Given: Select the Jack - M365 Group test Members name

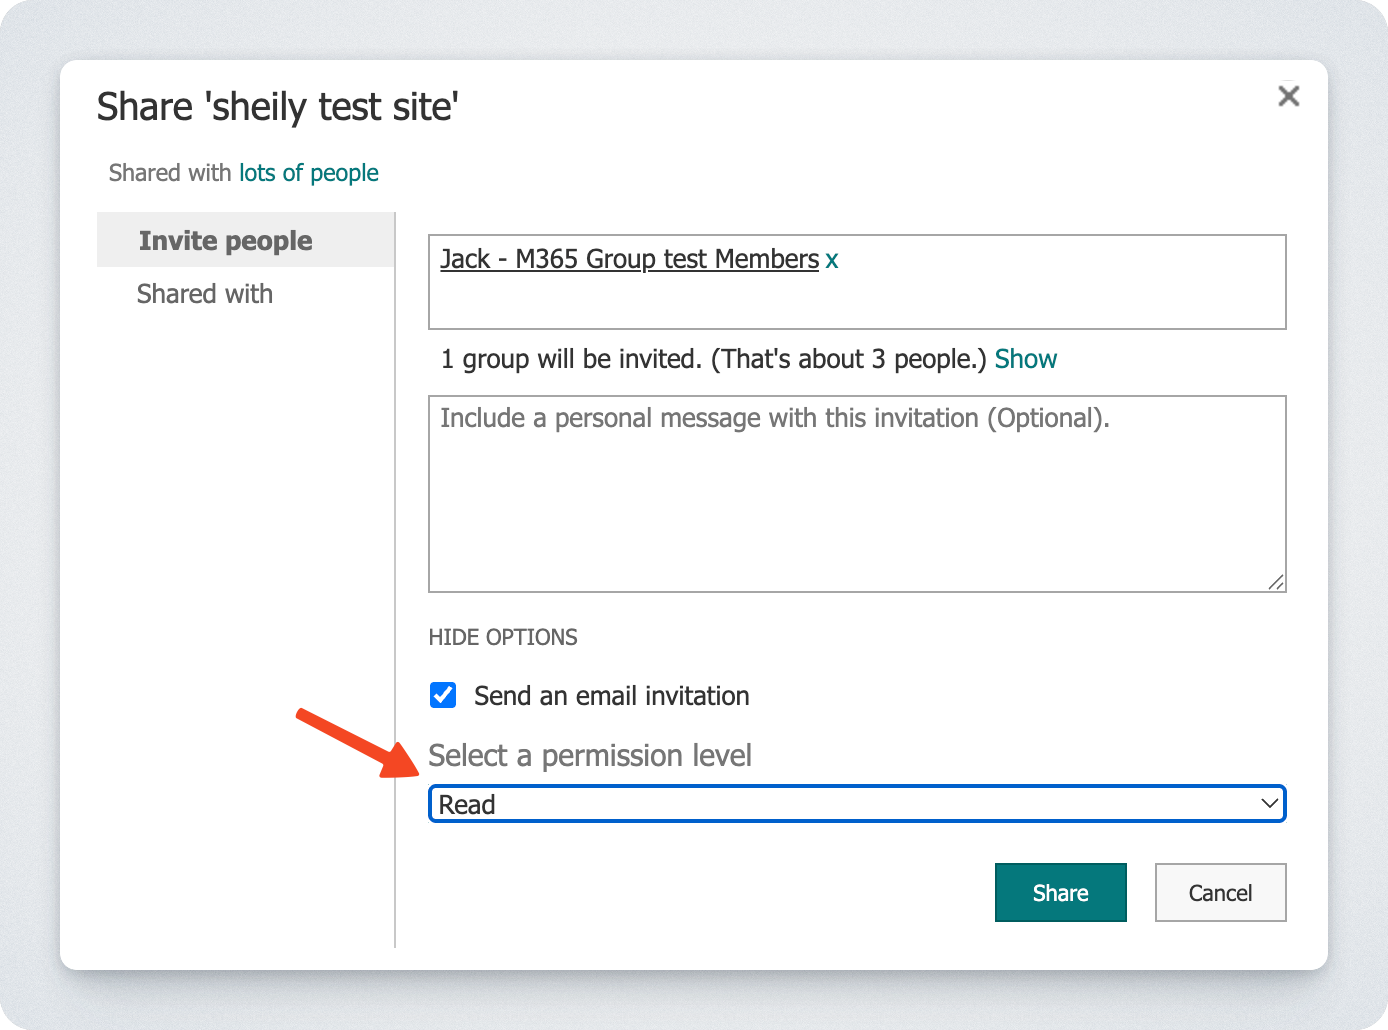Looking at the screenshot, I should 630,259.
